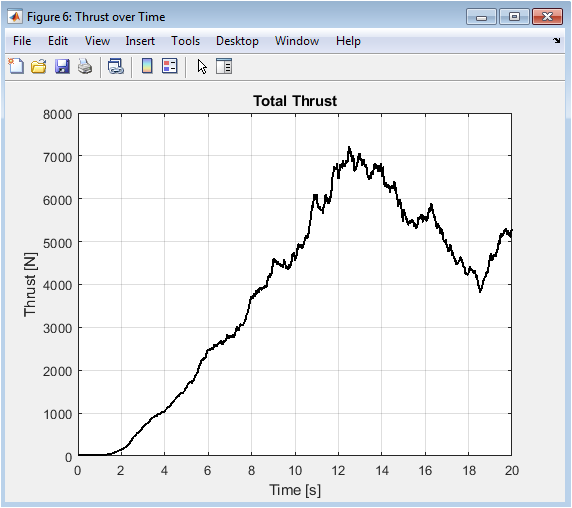Image resolution: width=572 pixels, height=508 pixels.
Task: Minimize the Figure 6 window
Action: click(x=481, y=17)
